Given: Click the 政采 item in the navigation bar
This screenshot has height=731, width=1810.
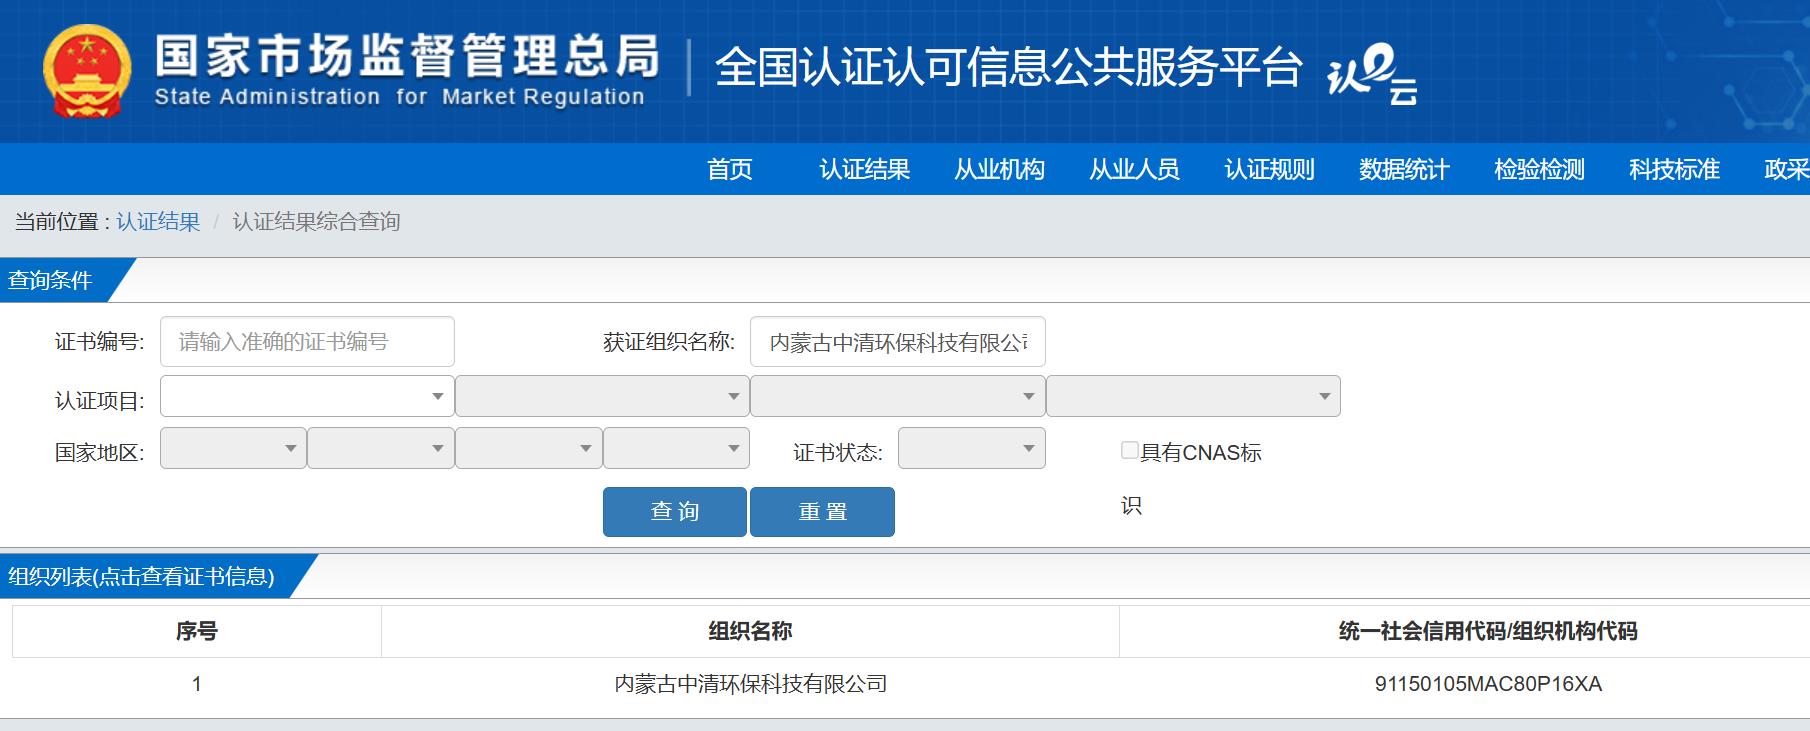Looking at the screenshot, I should 1786,169.
